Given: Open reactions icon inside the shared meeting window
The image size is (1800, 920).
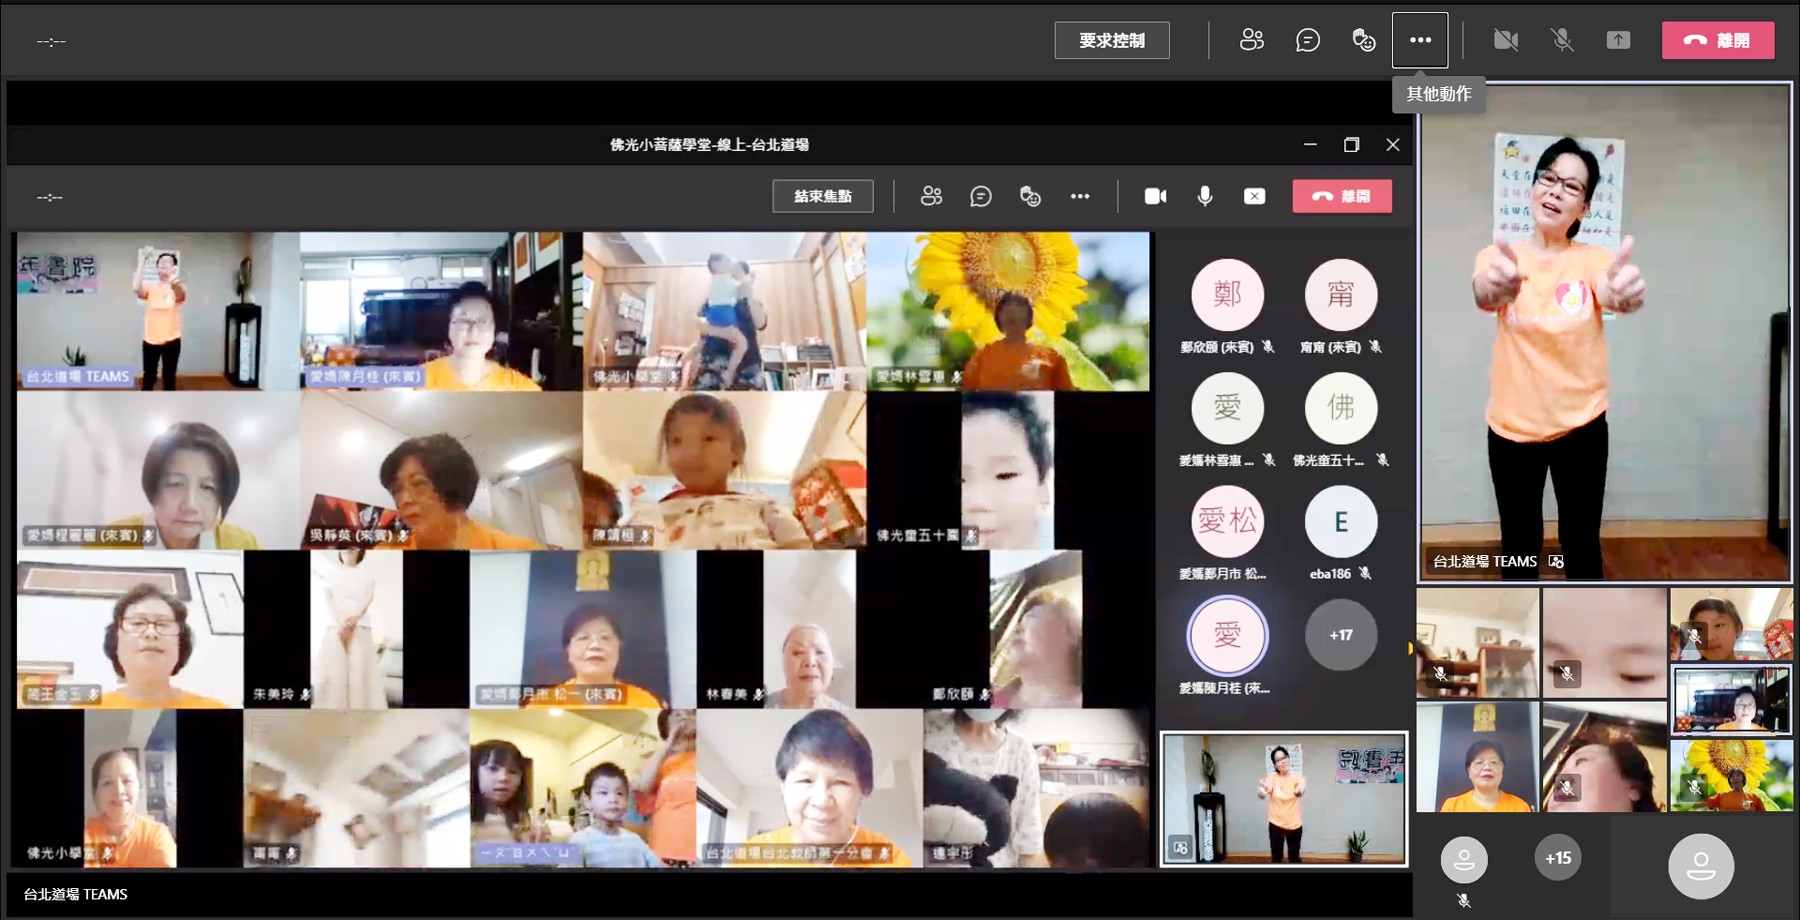Looking at the screenshot, I should pyautogui.click(x=1030, y=197).
